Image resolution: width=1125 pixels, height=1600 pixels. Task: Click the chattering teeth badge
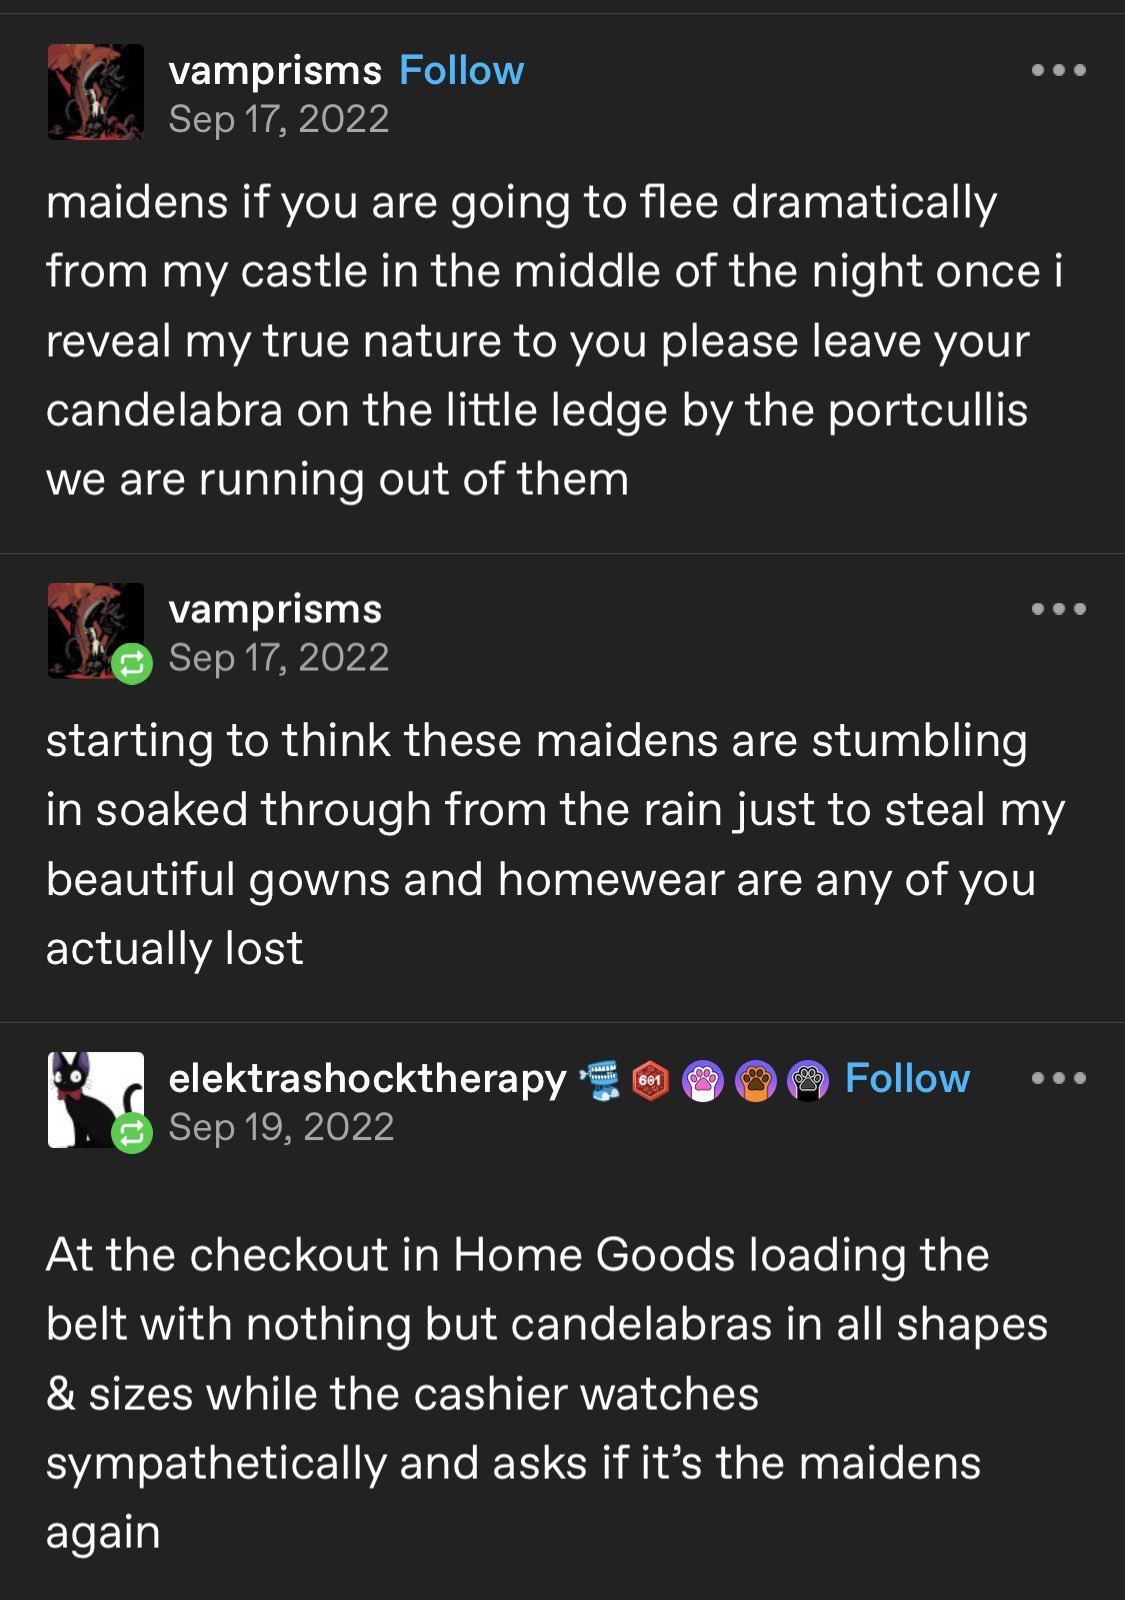[x=599, y=1081]
